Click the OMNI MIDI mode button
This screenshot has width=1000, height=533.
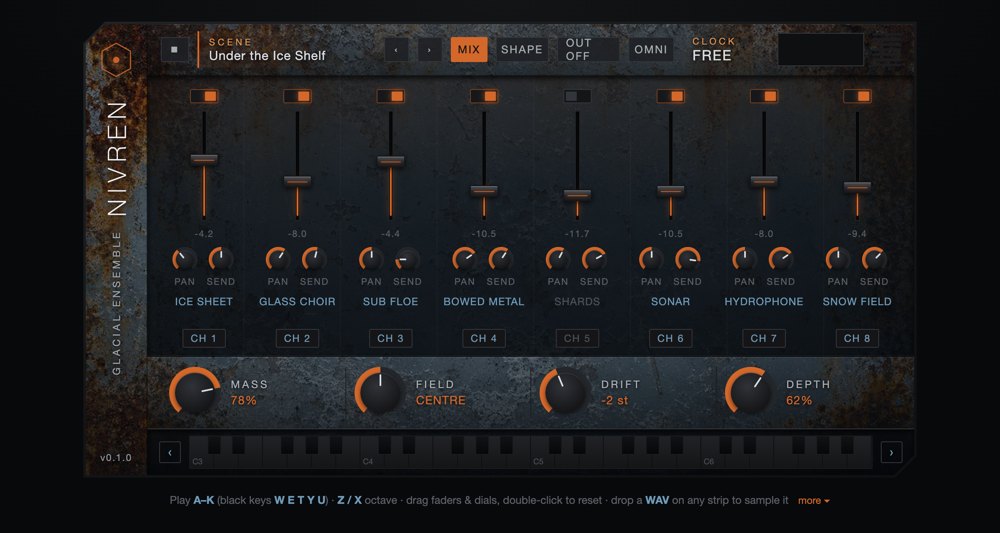[651, 50]
